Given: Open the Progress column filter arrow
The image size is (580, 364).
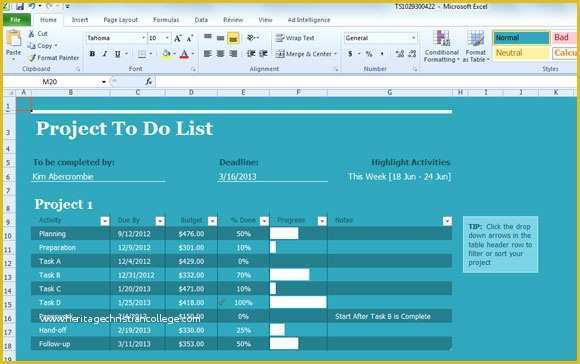Looking at the screenshot, I should (322, 221).
